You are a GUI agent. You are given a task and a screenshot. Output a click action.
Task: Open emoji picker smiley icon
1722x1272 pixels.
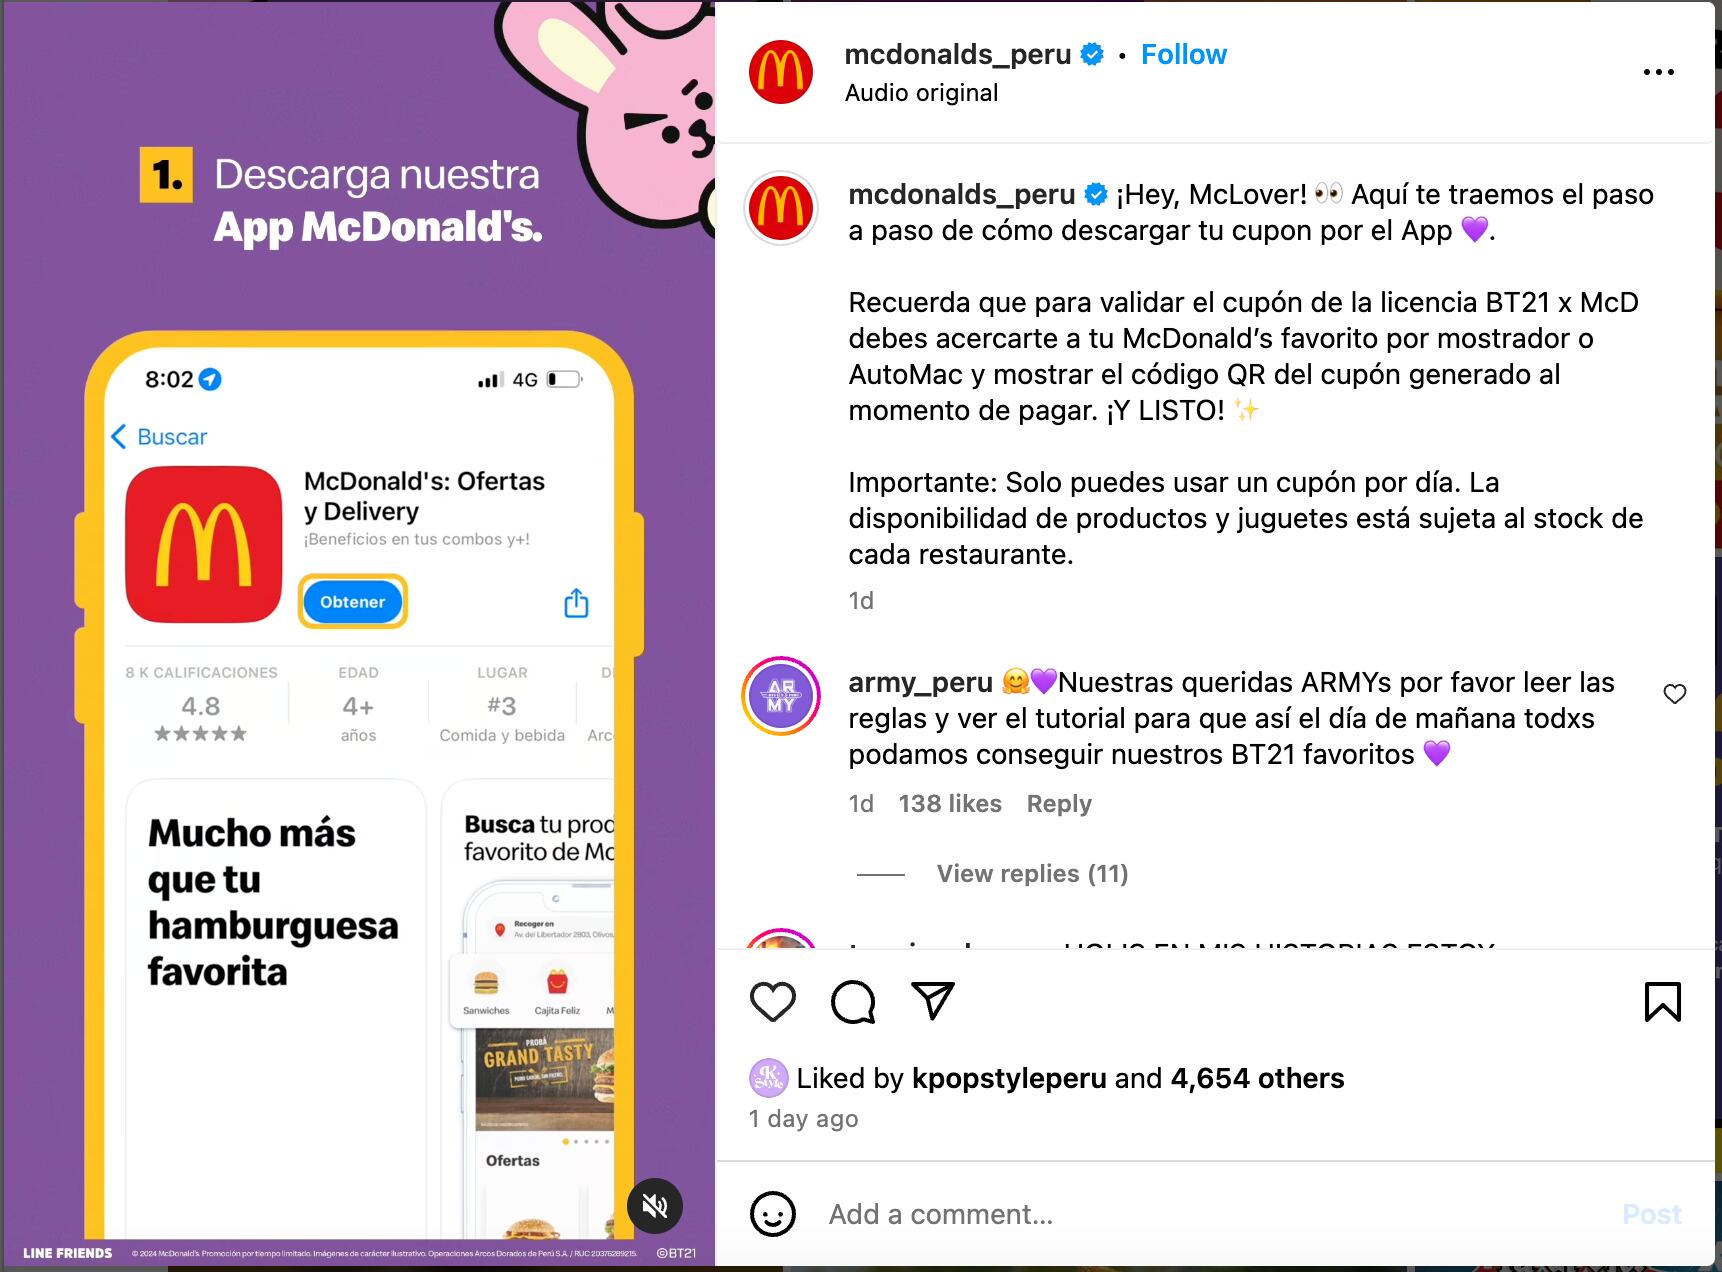tap(773, 1214)
